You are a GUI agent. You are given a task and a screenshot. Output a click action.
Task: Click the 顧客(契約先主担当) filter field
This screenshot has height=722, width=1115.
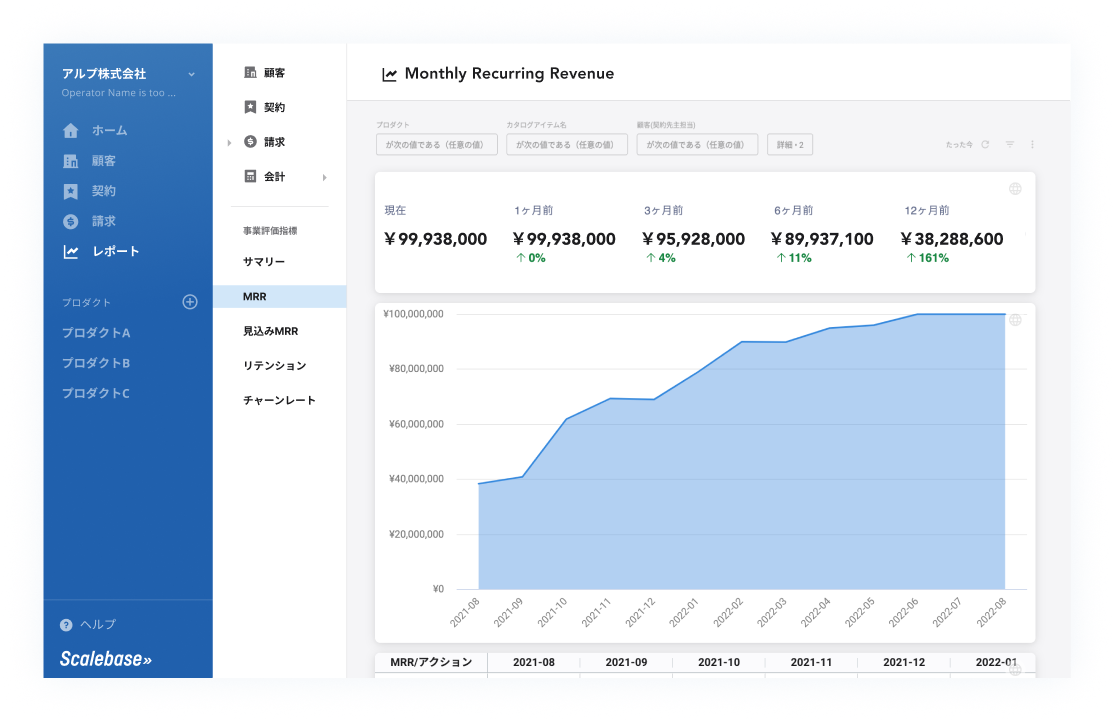click(696, 145)
